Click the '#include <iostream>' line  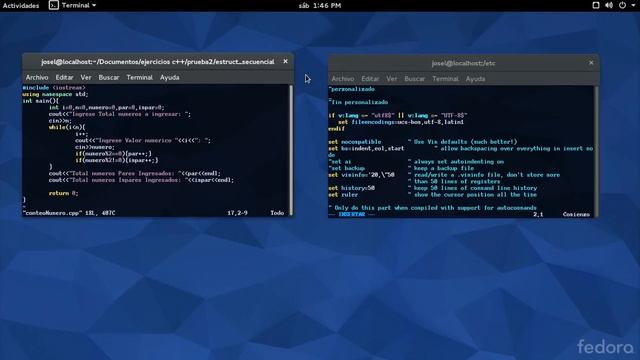pyautogui.click(x=54, y=87)
